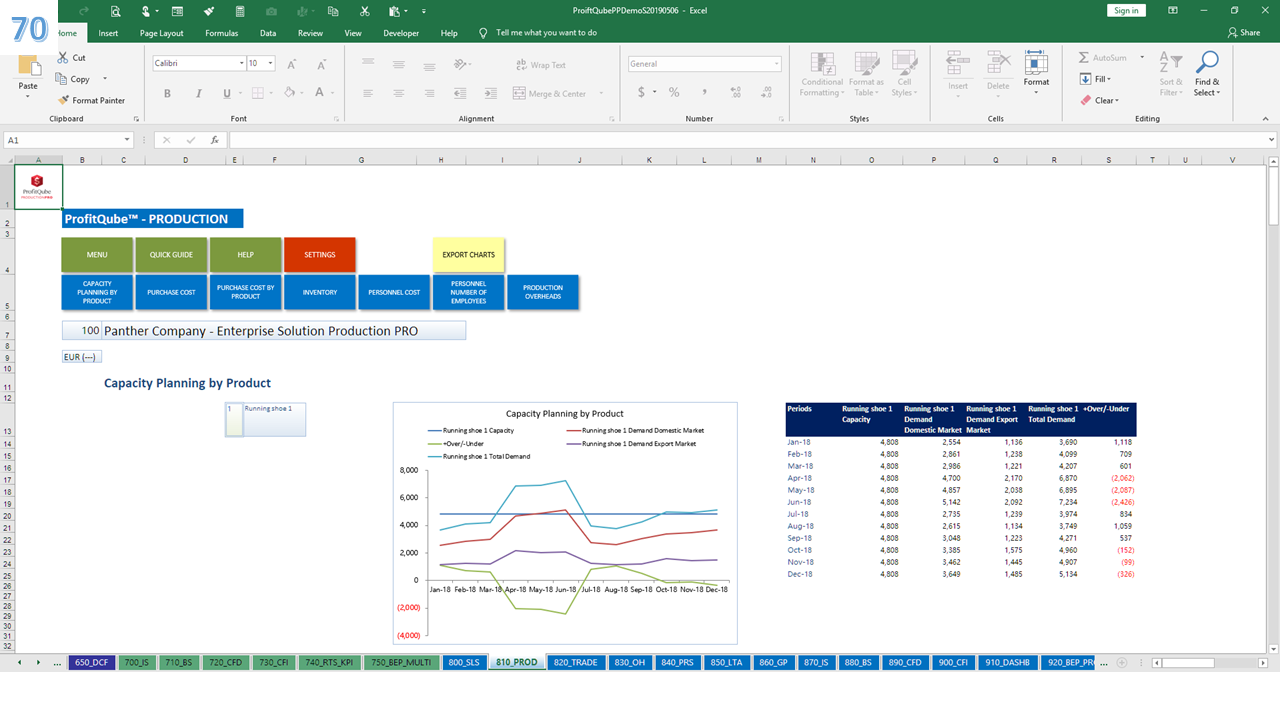1280x720 pixels.
Task: Open the Developer ribbon tab
Action: [x=401, y=33]
